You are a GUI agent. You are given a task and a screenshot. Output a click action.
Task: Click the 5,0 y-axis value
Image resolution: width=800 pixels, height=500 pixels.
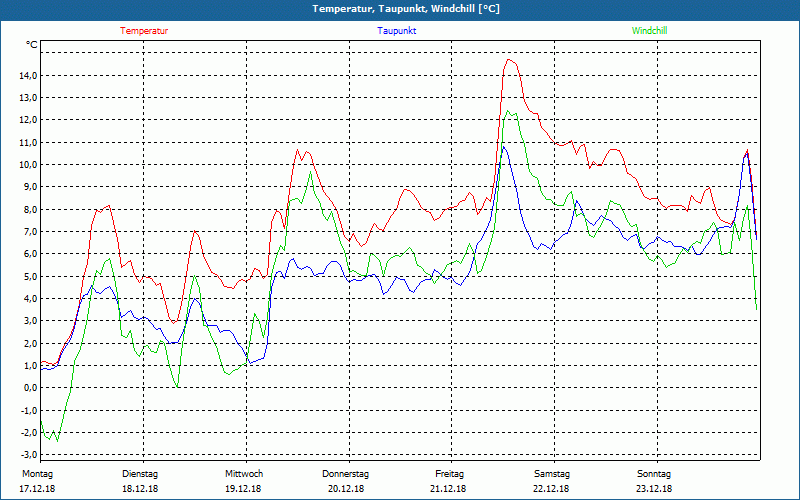(31, 276)
